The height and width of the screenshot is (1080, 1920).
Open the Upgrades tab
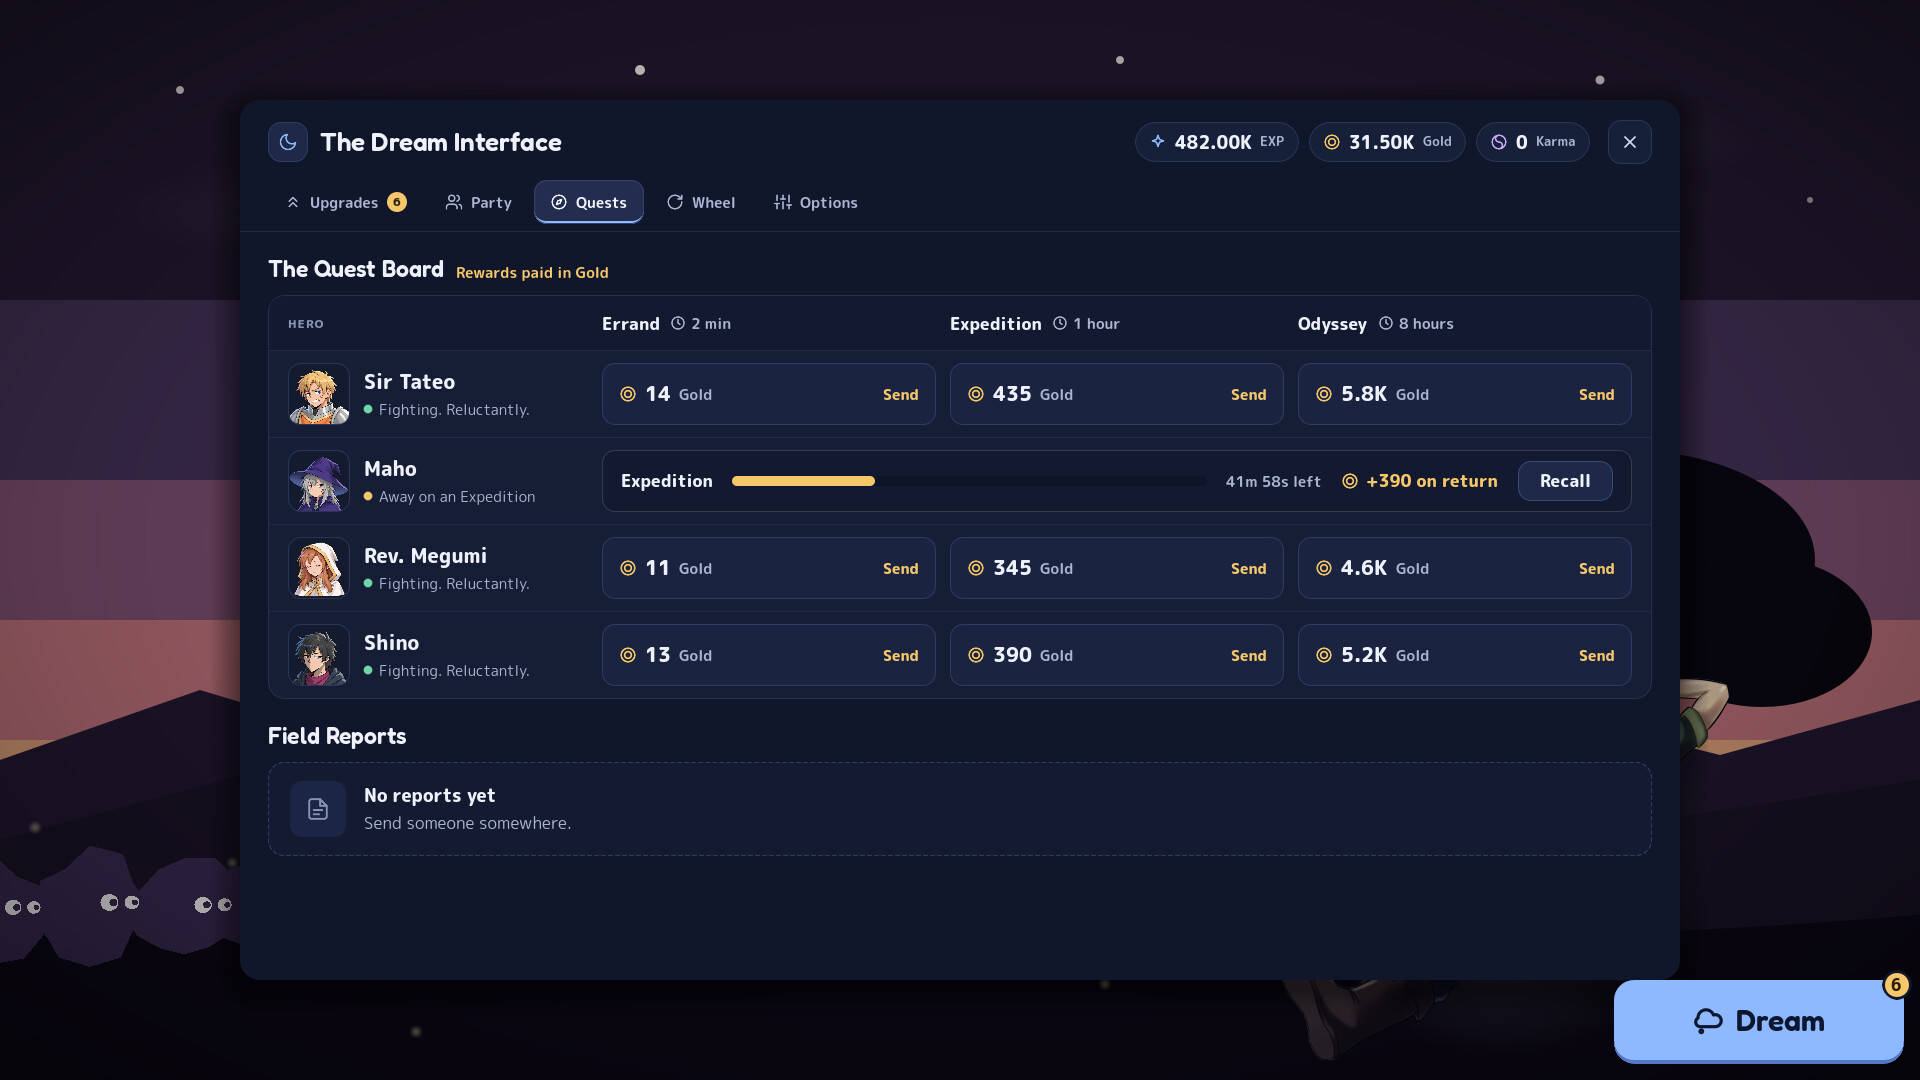[346, 202]
